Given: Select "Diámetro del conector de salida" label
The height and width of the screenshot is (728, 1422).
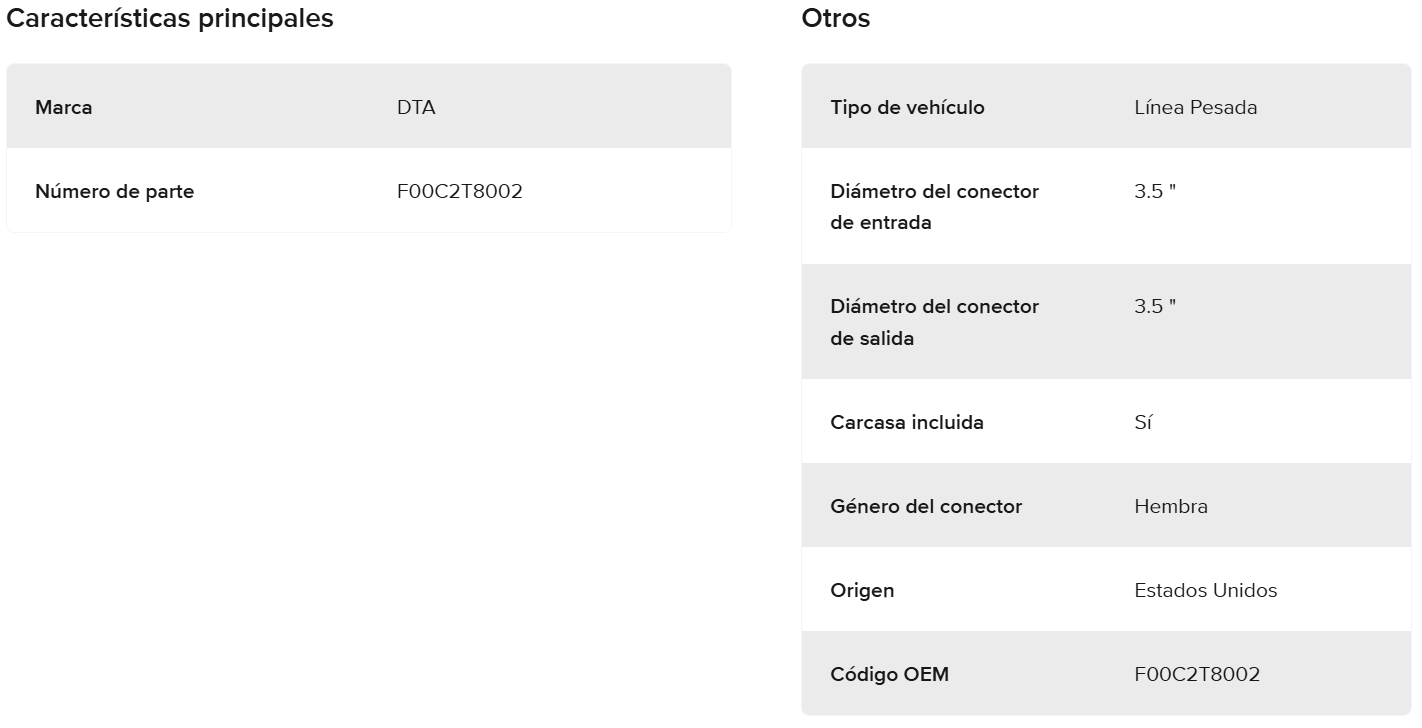Looking at the screenshot, I should (934, 322).
